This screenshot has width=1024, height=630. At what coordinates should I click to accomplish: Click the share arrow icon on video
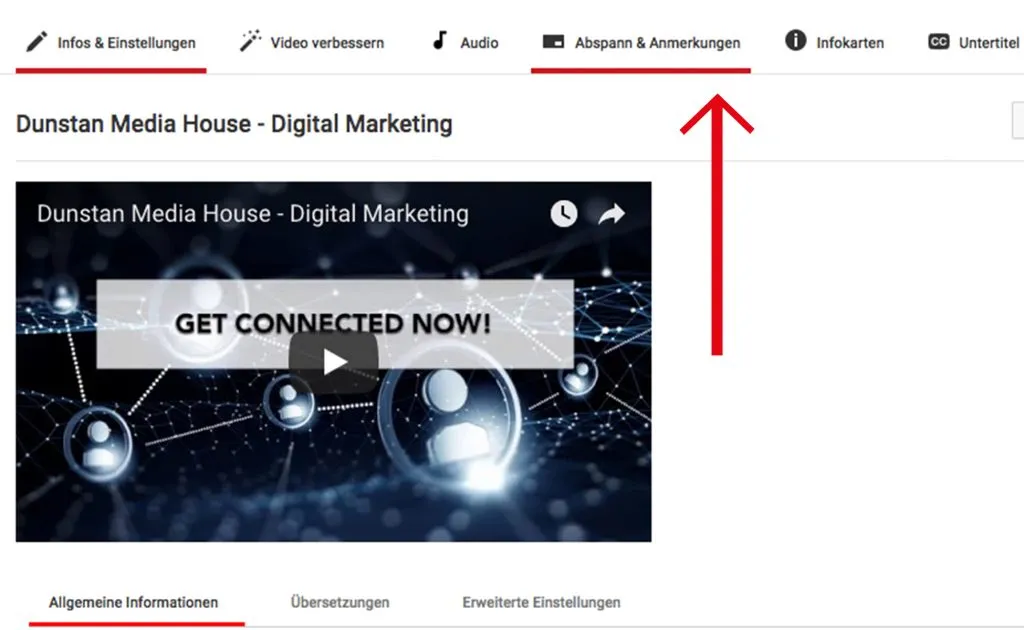pyautogui.click(x=611, y=213)
